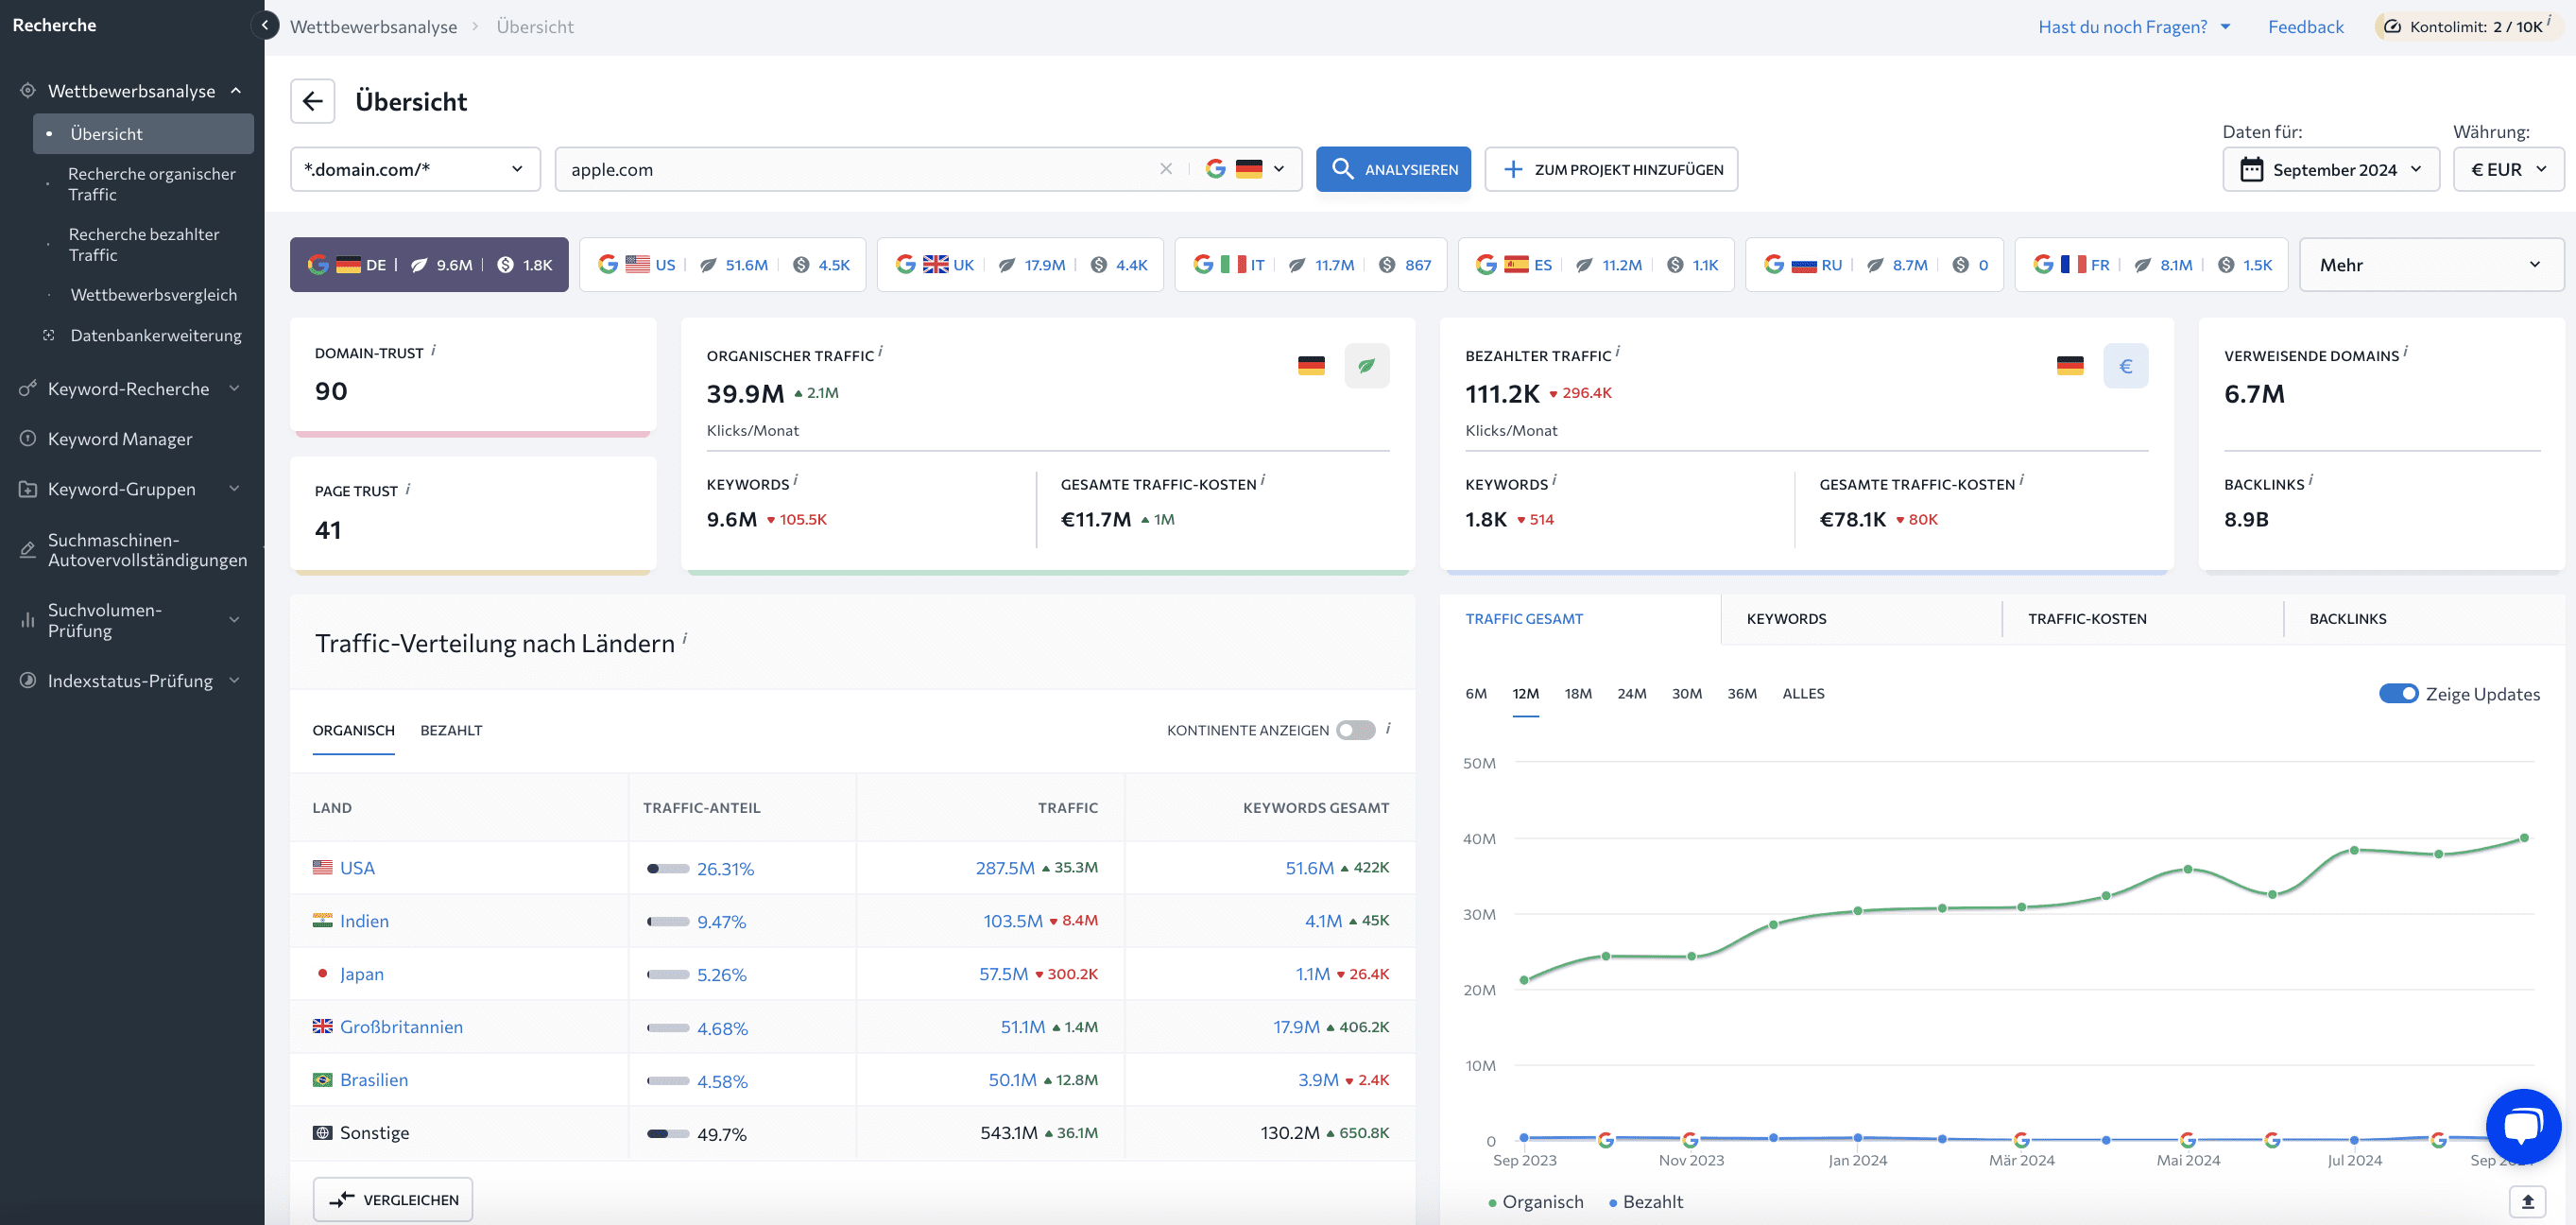Open Wettbewerbsvergleich in the sidebar
Screen dimensions: 2576x1225
click(x=153, y=294)
